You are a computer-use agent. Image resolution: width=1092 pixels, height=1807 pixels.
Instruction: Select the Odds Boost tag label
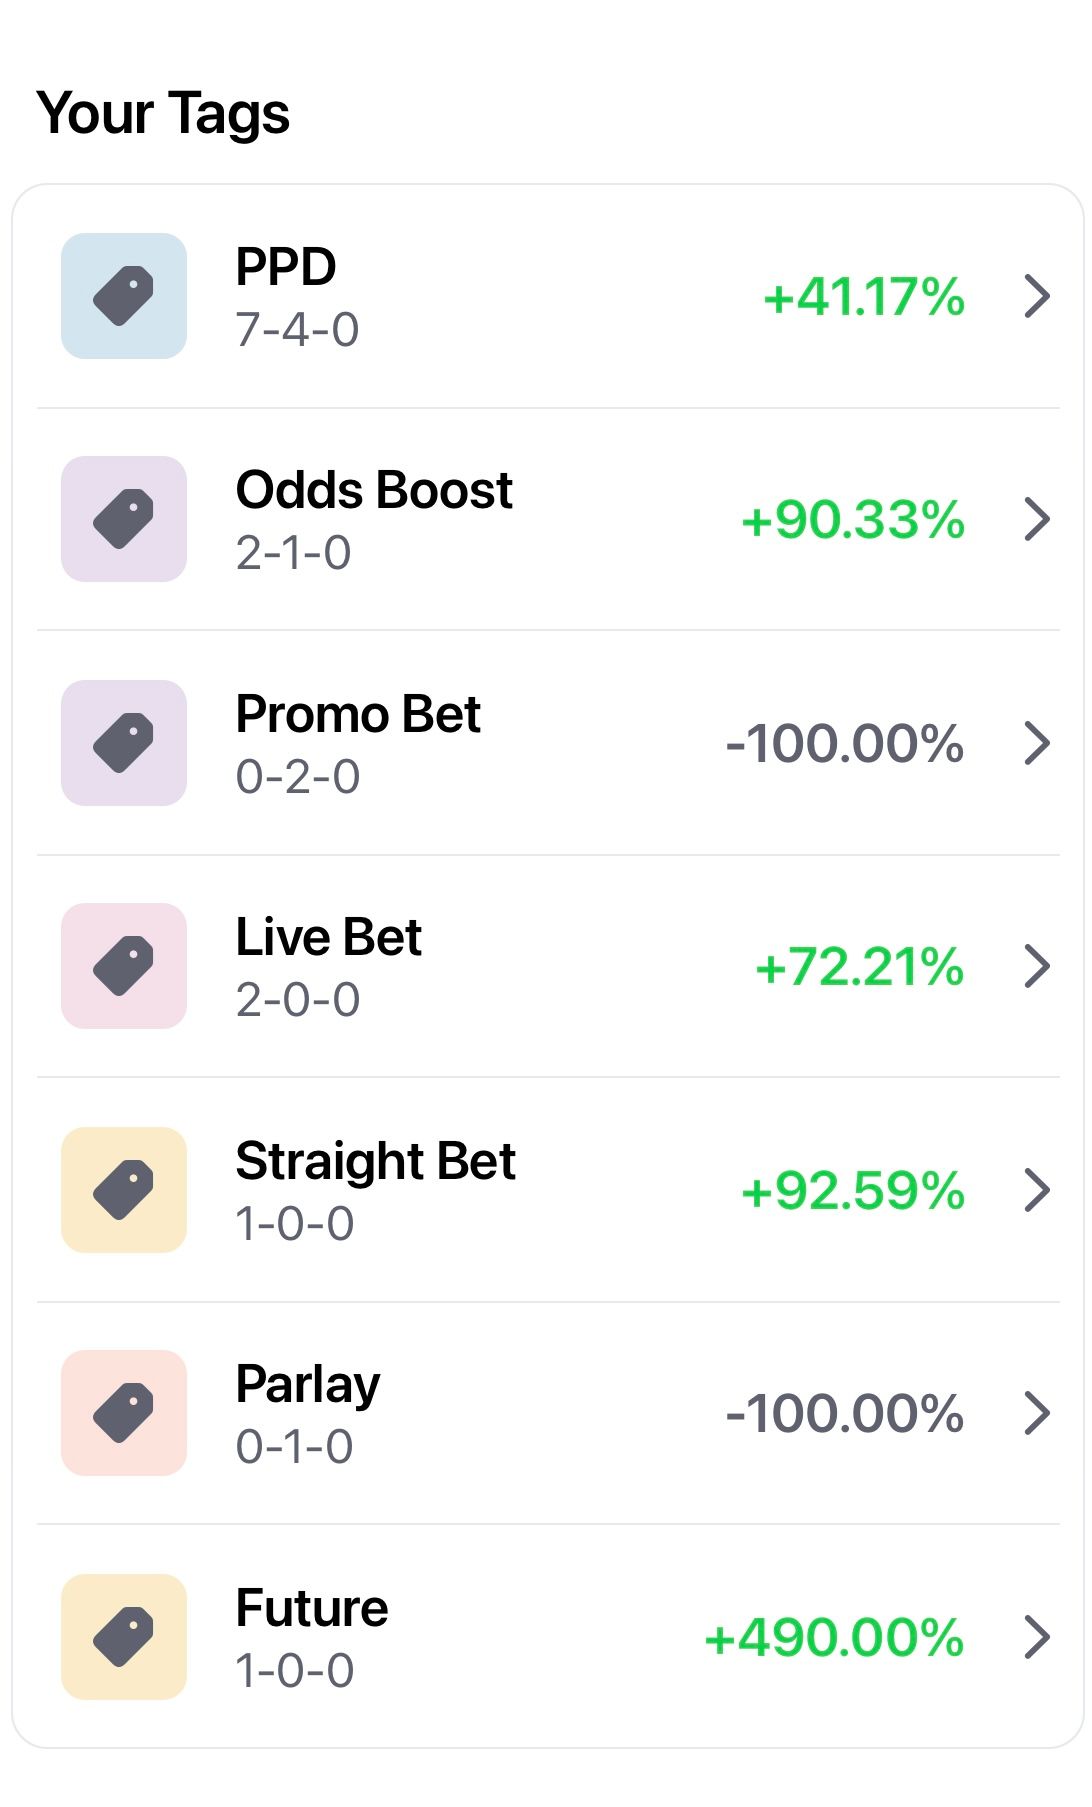click(374, 491)
